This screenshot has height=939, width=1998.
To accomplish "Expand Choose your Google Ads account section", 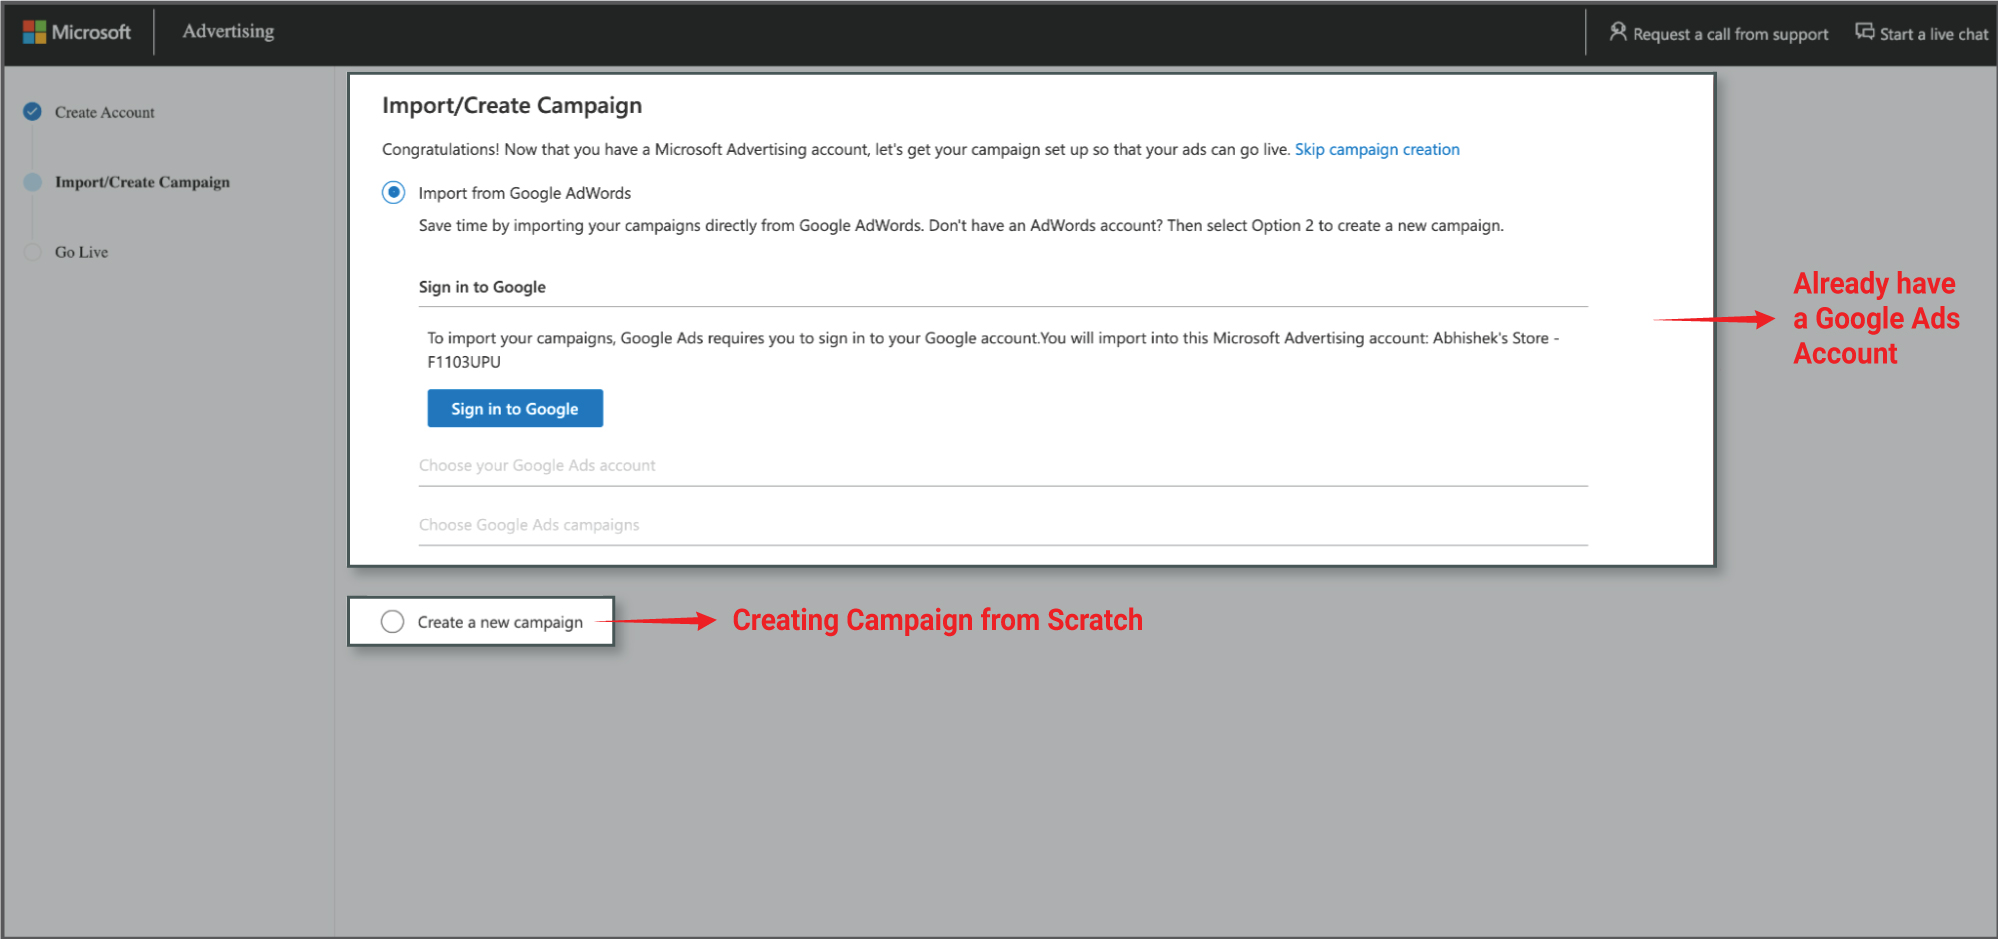I will coord(1003,466).
